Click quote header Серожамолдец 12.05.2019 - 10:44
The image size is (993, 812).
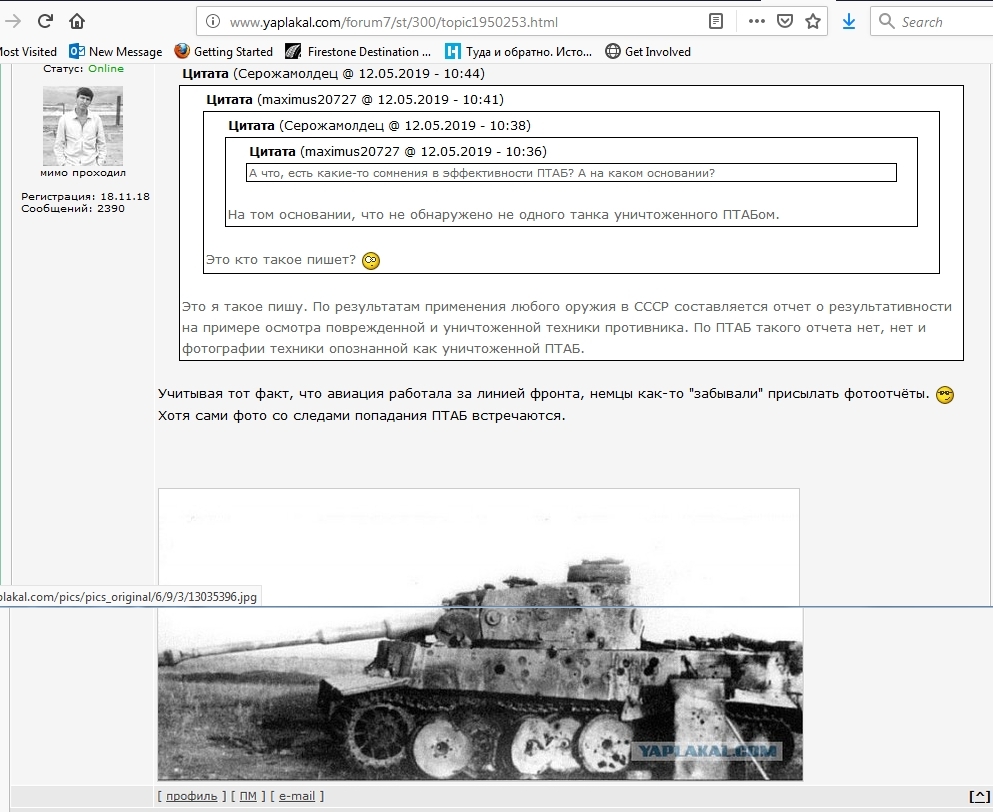click(334, 73)
